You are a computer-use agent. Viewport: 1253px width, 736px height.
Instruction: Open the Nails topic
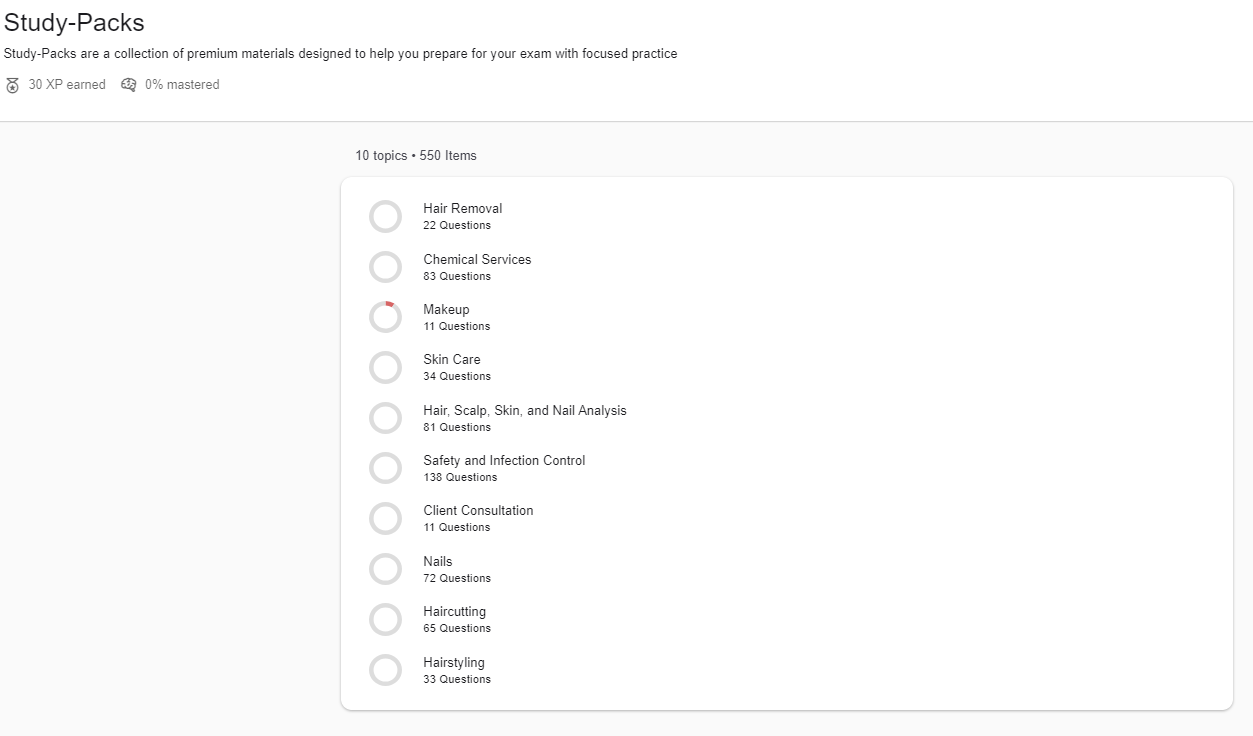[x=437, y=561]
